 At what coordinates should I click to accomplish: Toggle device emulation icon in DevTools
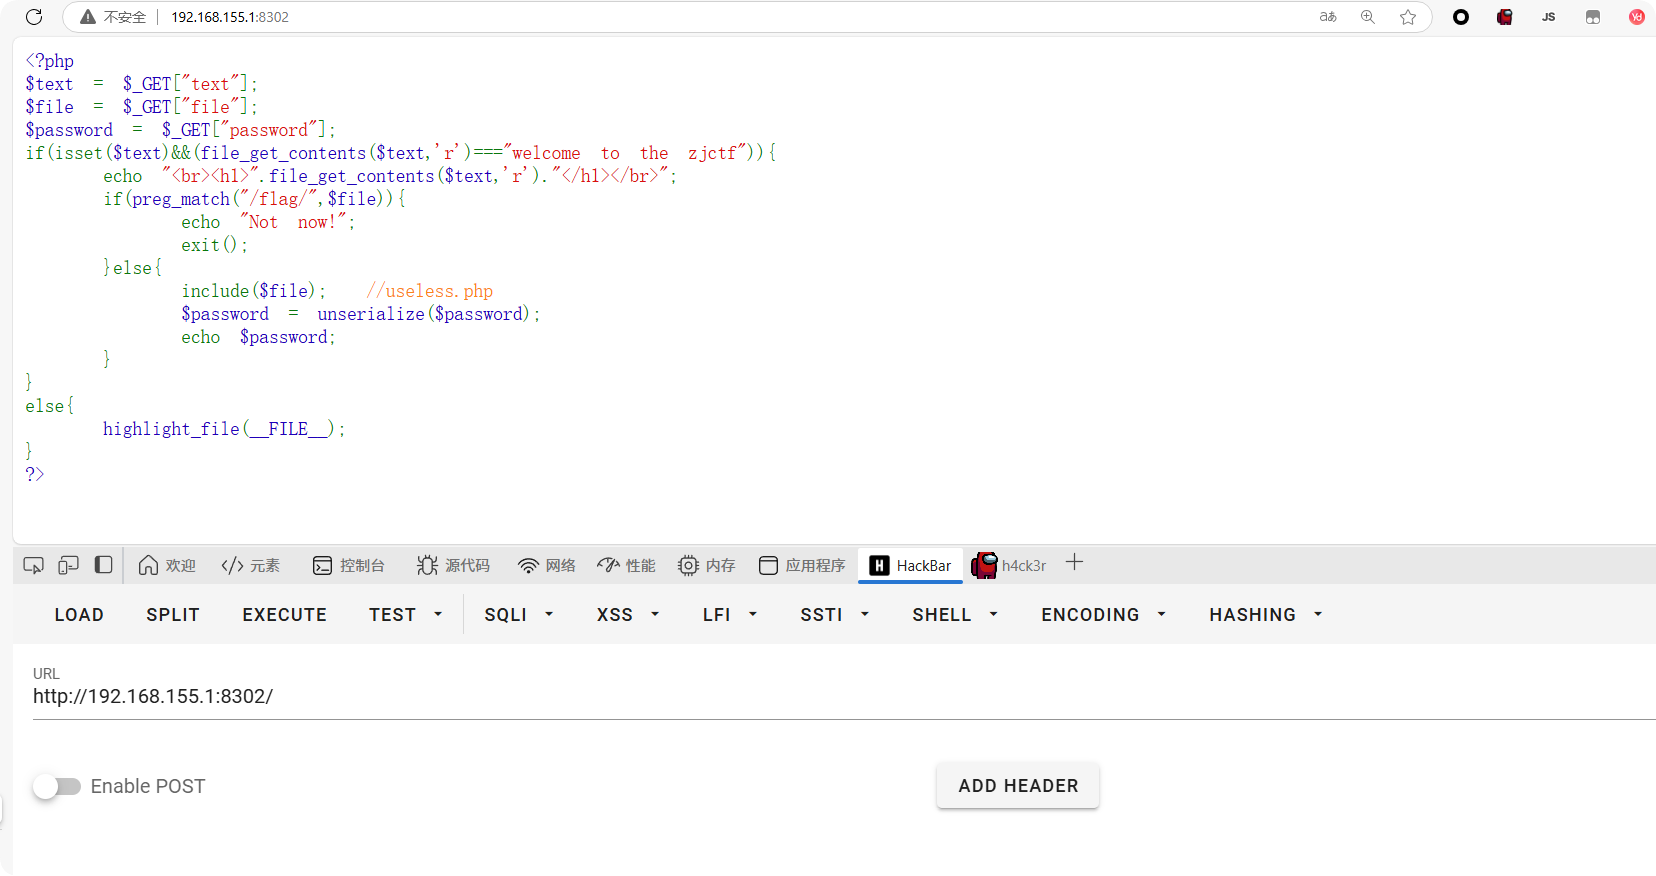[x=68, y=566]
